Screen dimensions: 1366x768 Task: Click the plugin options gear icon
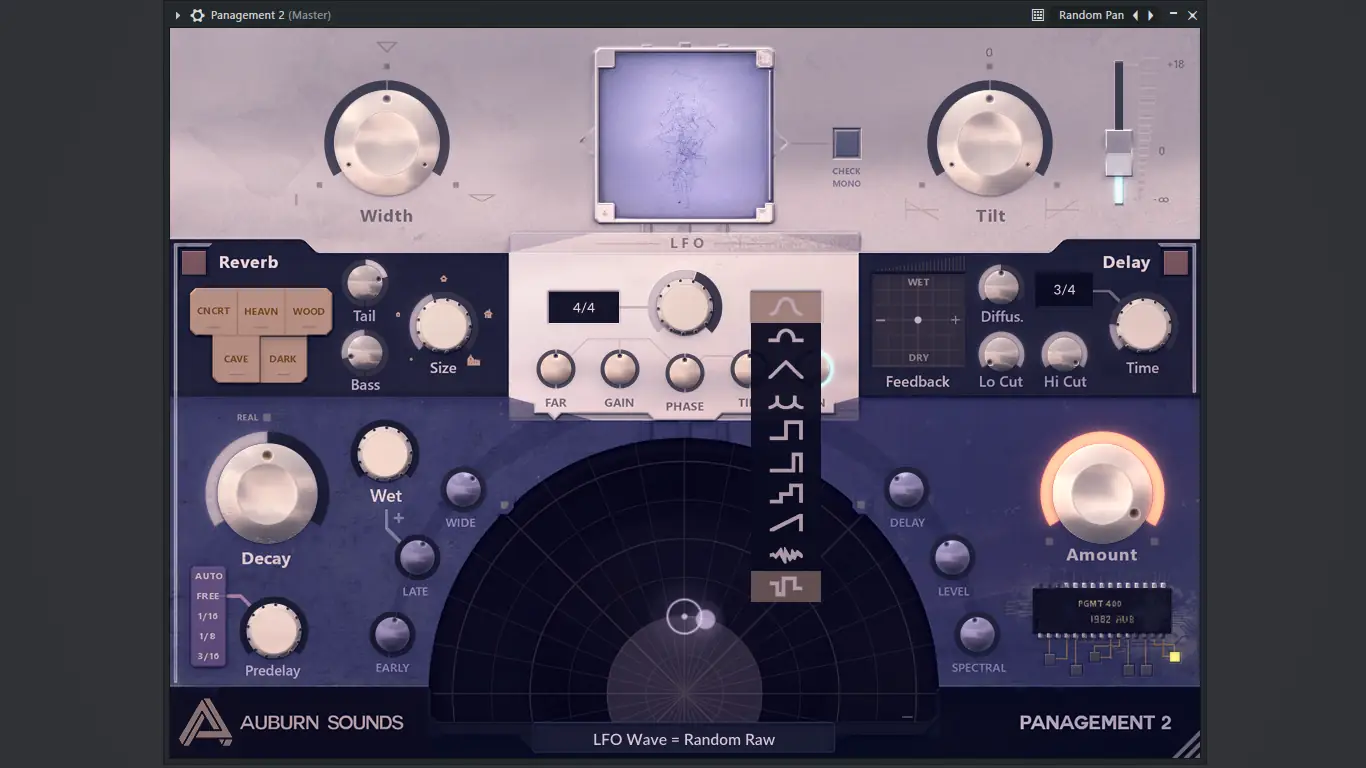197,15
